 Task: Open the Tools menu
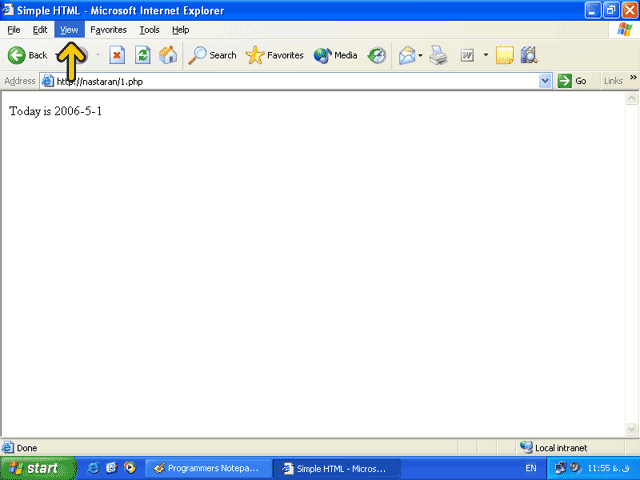(149, 30)
